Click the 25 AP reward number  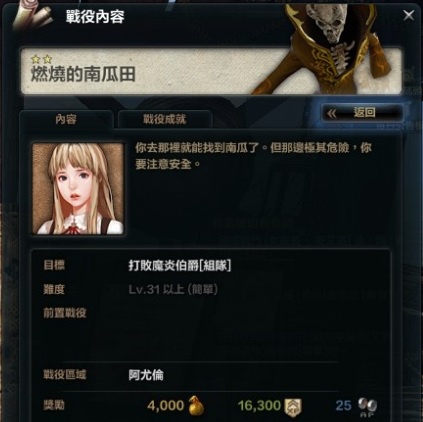pos(343,406)
